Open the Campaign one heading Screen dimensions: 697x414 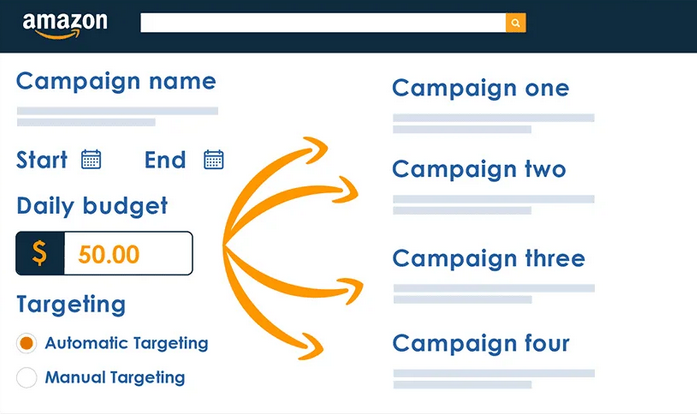(481, 88)
